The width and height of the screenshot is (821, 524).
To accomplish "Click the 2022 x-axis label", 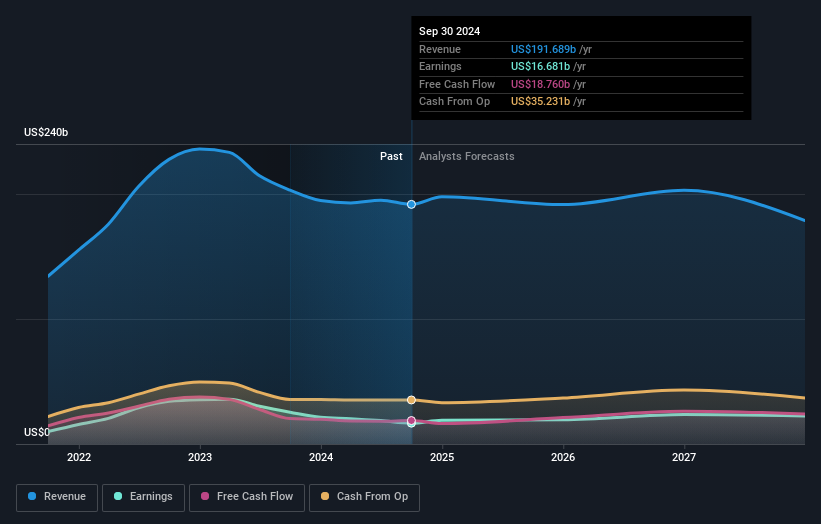I will pos(79,457).
